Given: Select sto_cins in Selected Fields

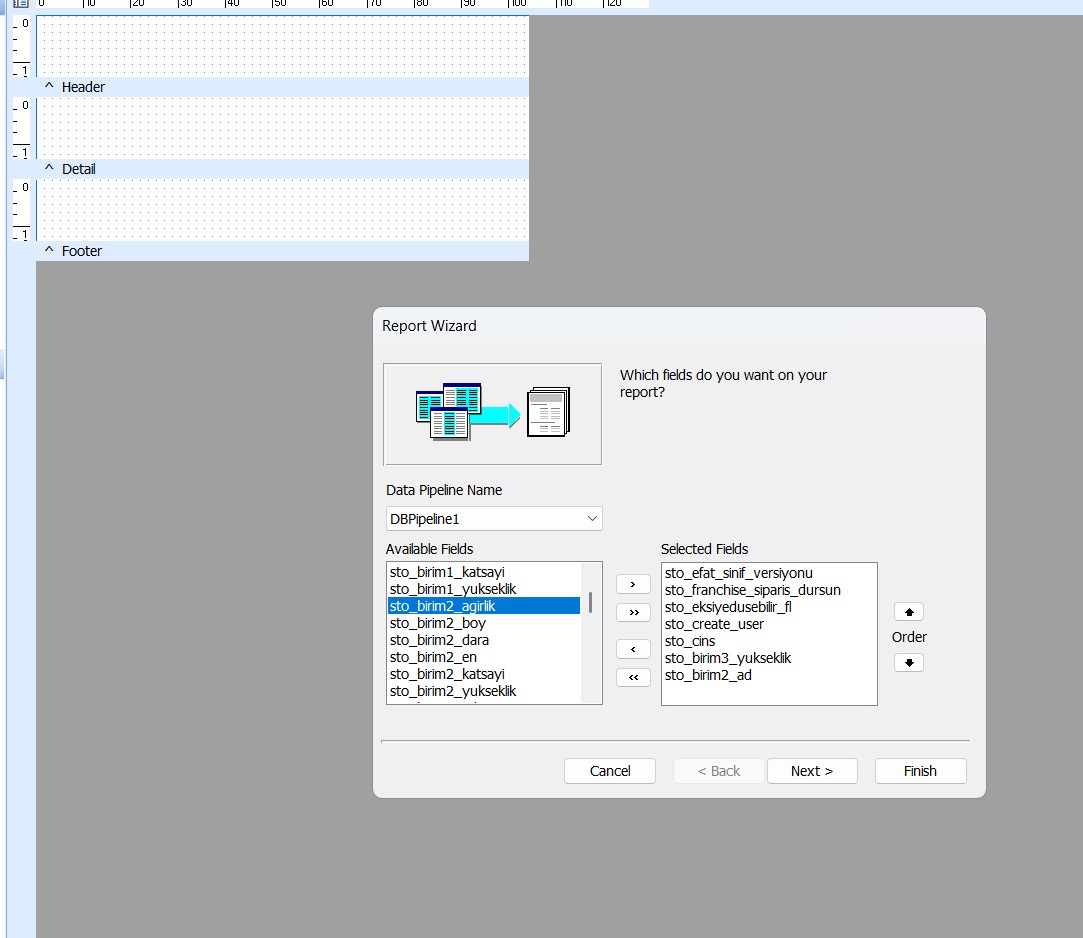Looking at the screenshot, I should (690, 641).
